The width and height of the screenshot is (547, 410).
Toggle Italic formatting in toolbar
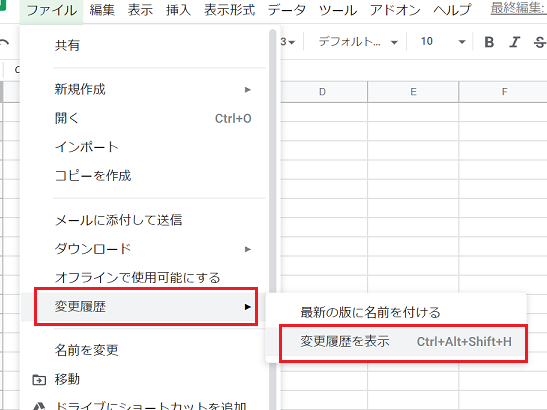(514, 42)
